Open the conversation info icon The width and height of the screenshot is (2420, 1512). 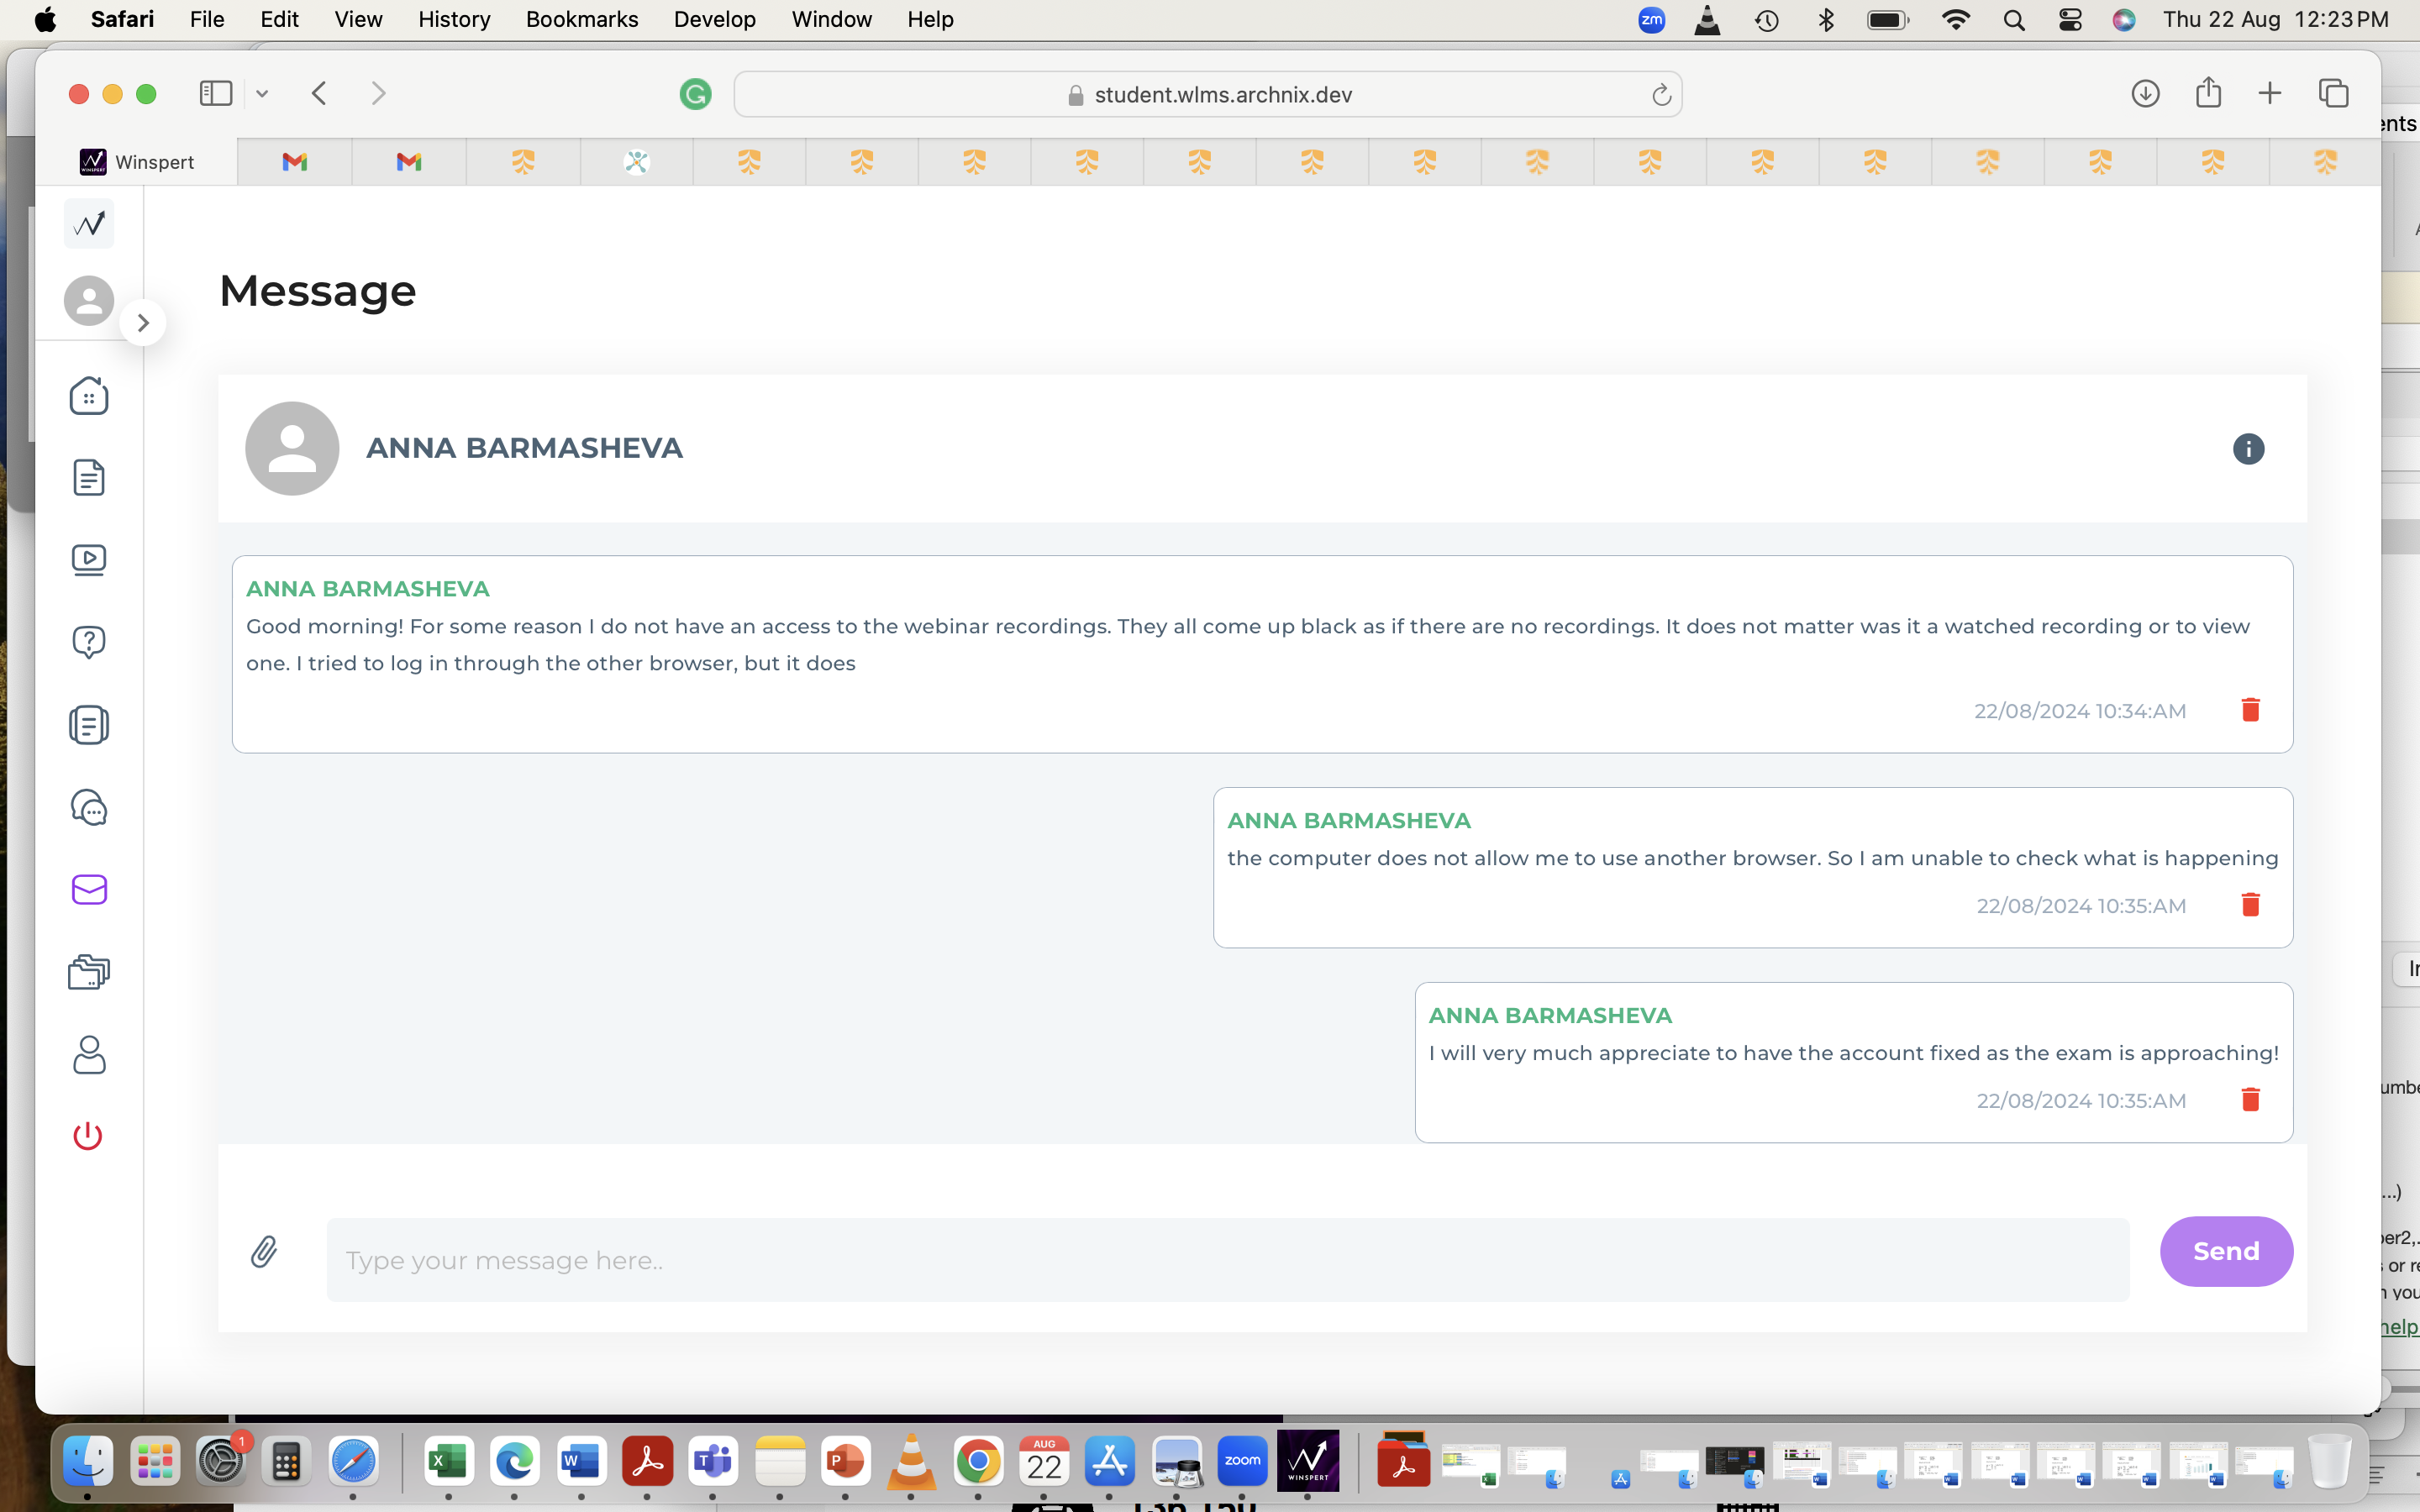click(2248, 449)
